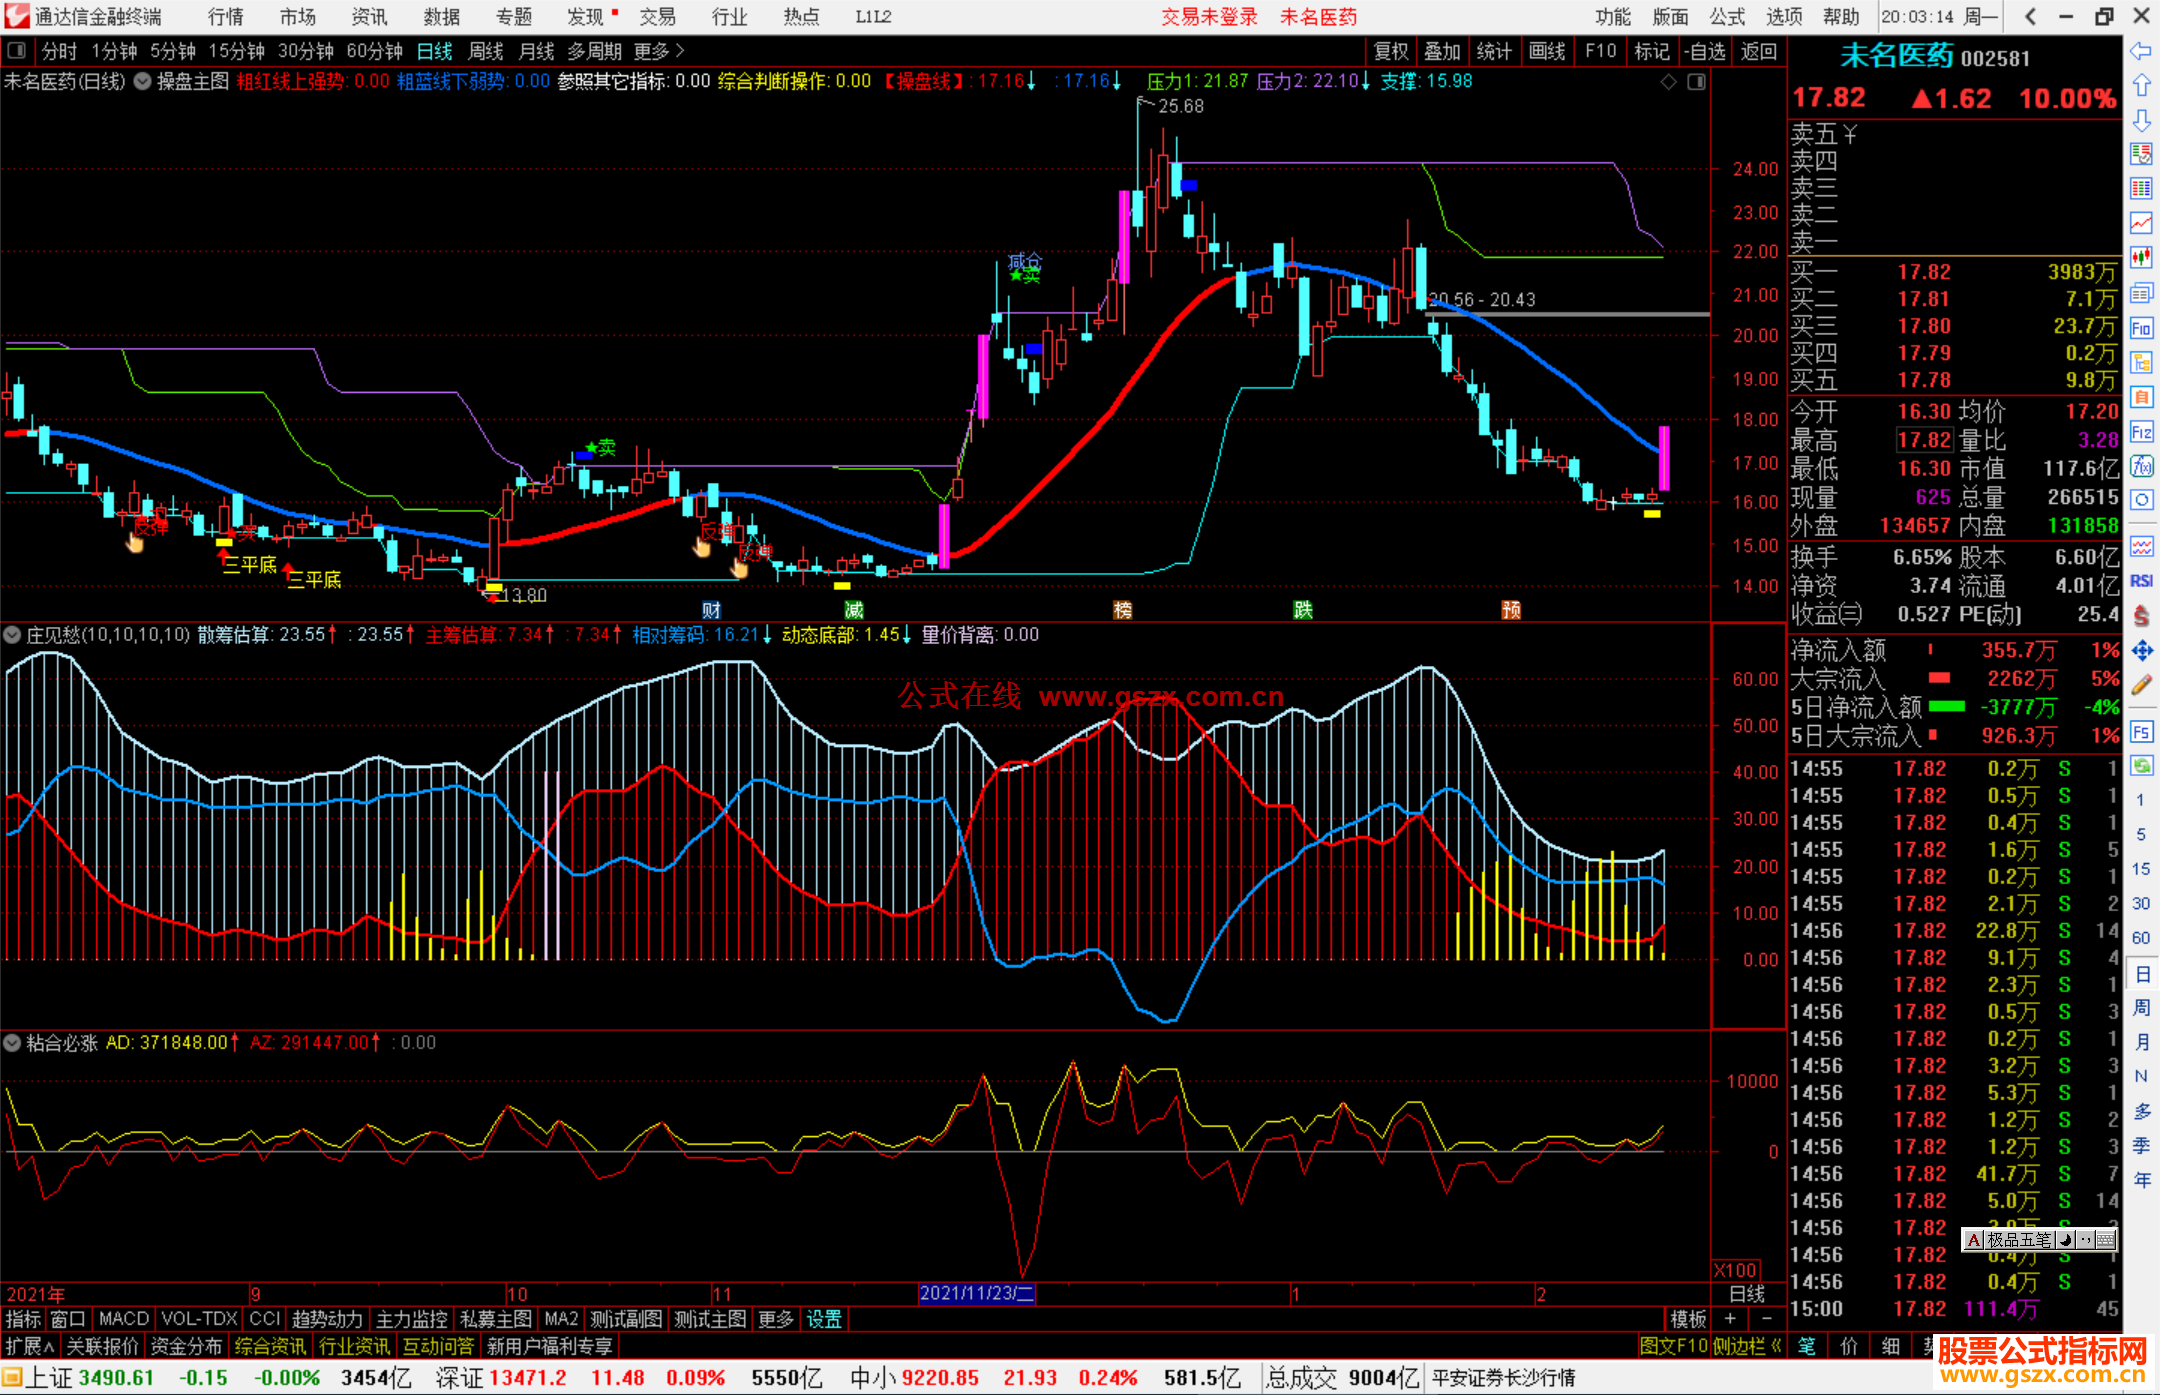This screenshot has height=1395, width=2160.
Task: Click the blue four-way move arrows icon
Action: (2141, 651)
